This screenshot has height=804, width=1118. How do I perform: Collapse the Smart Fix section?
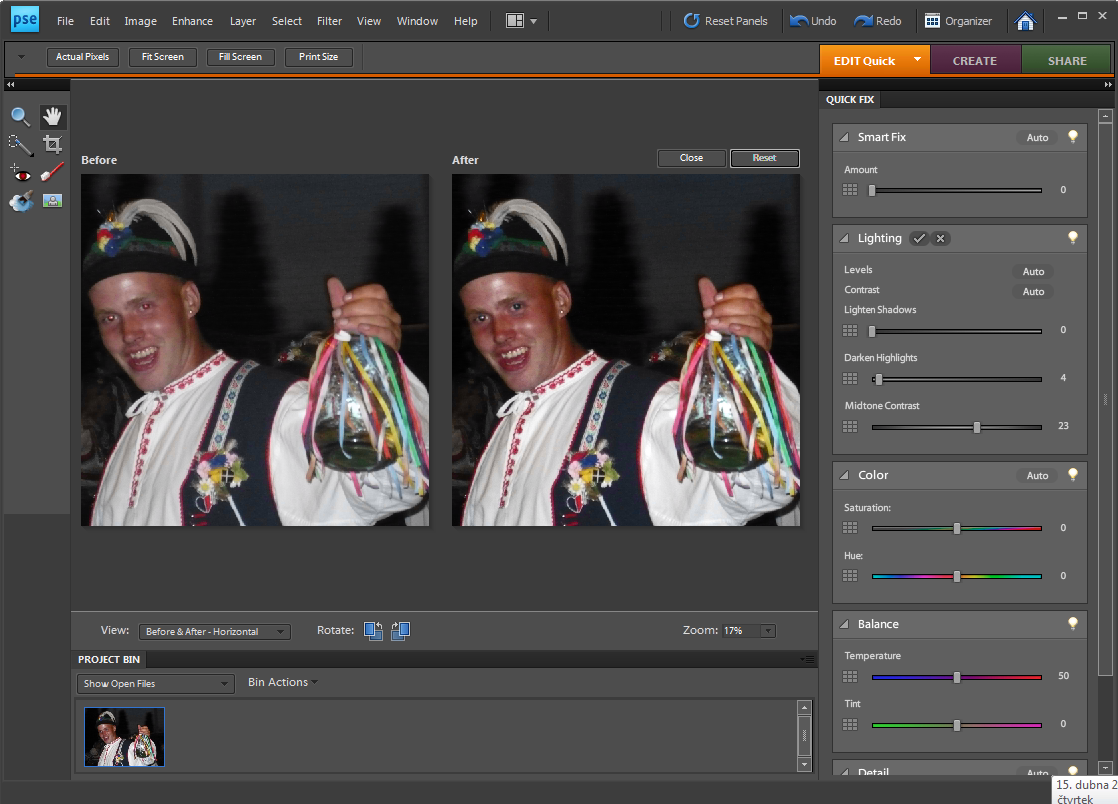[x=845, y=137]
